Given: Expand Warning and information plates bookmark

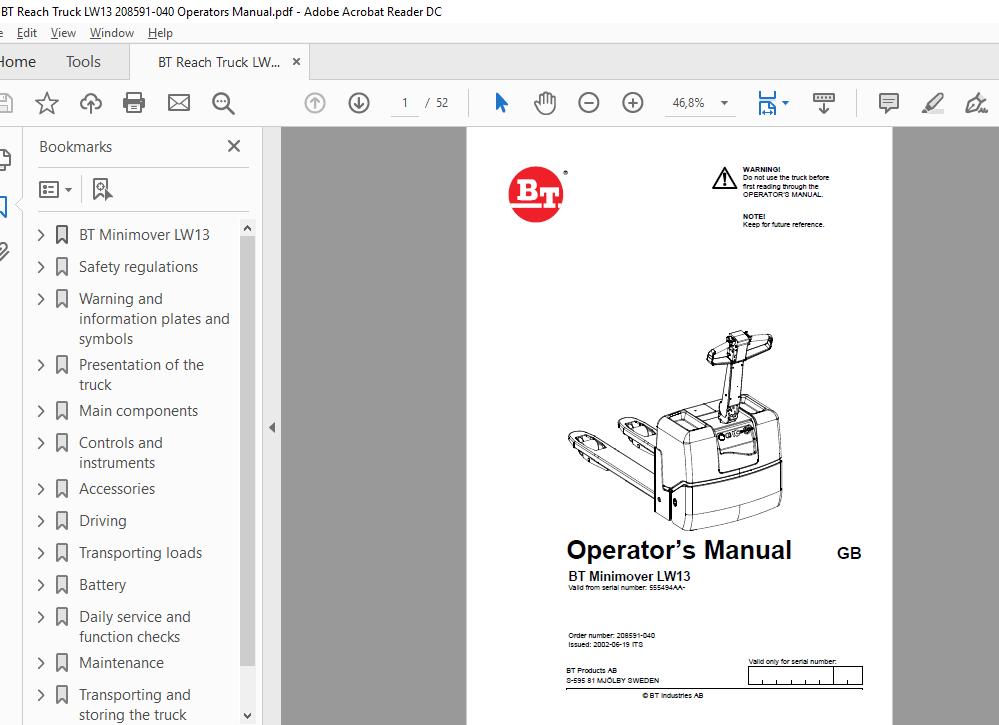Looking at the screenshot, I should 41,299.
